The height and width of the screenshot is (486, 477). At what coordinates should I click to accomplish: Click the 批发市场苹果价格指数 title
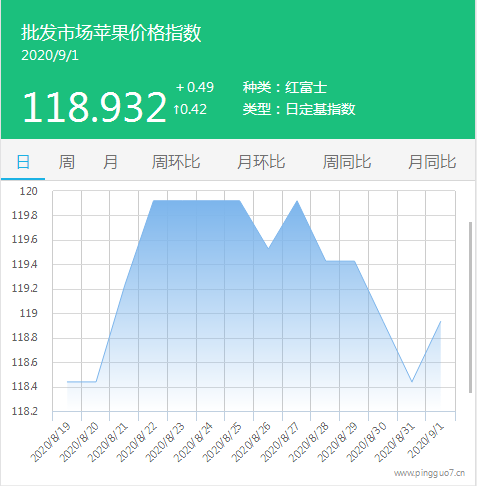[111, 33]
